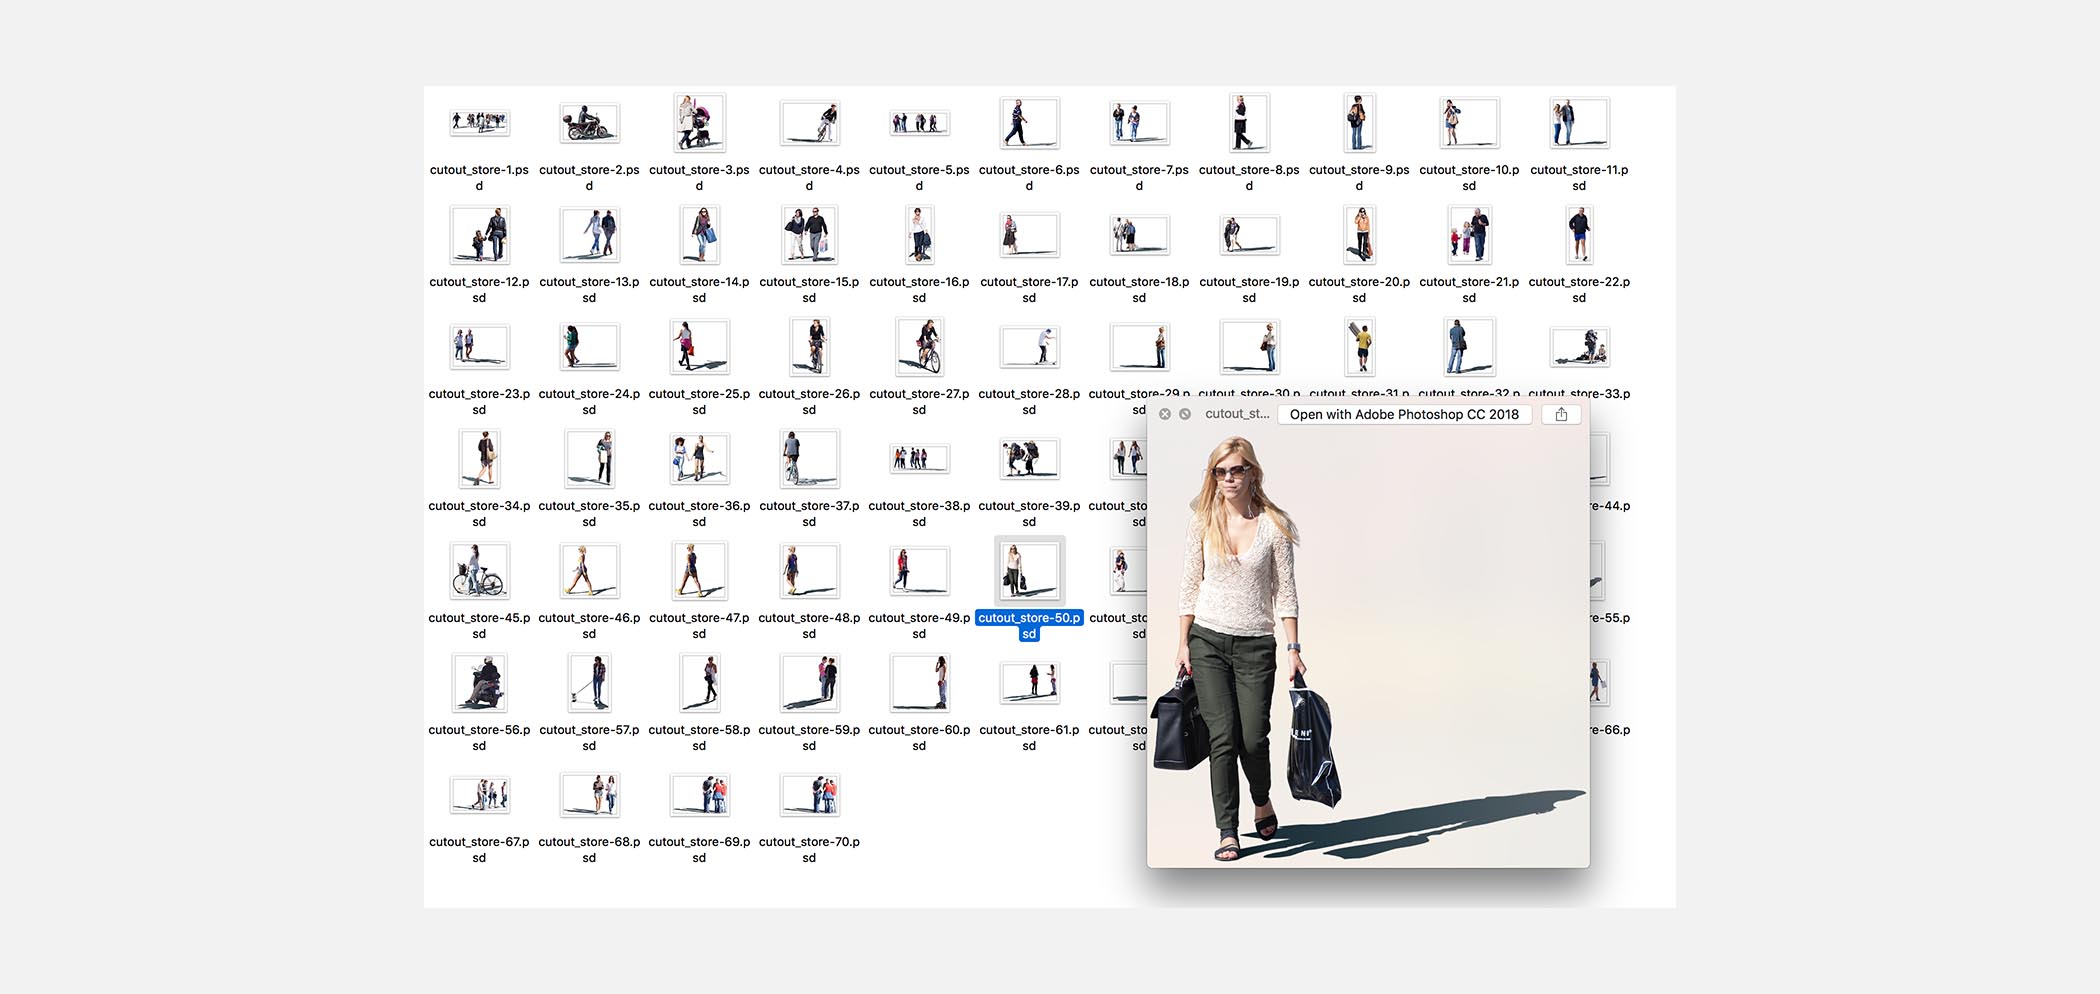Click cutout_store-19.psd thumbnail
2100x994 pixels.
point(1250,235)
